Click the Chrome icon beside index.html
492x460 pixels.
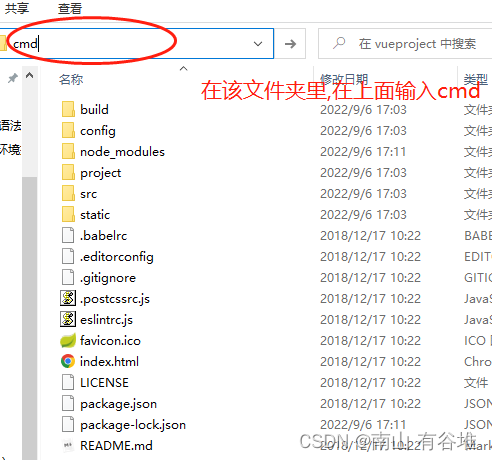tap(68, 361)
